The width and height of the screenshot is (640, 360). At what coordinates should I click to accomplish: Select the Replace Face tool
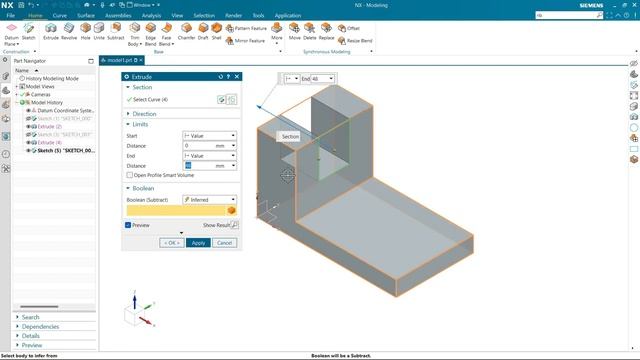tap(327, 31)
